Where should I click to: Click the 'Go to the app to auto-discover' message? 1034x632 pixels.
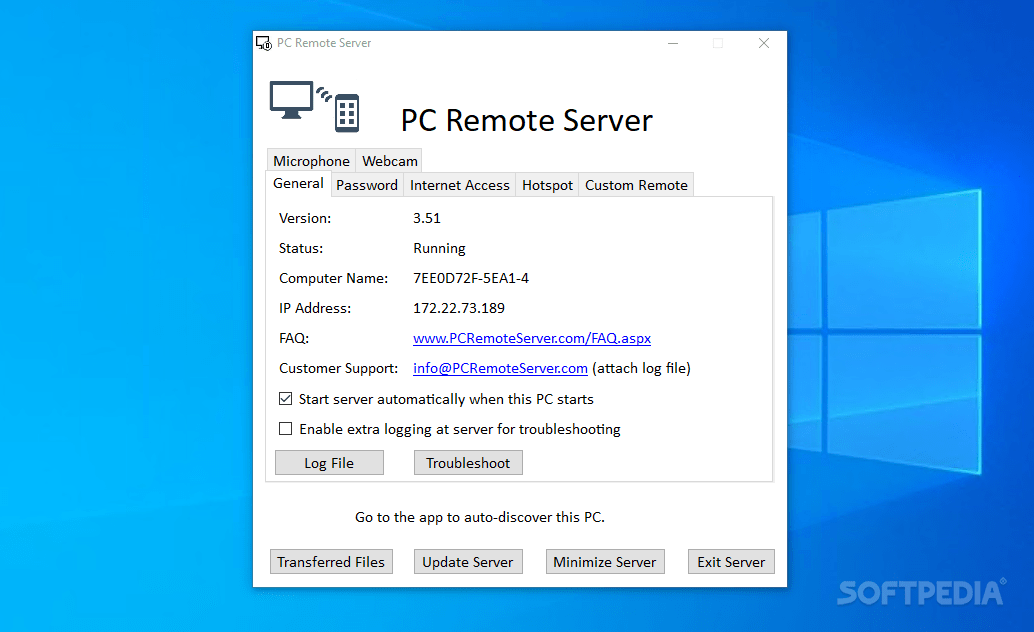pyautogui.click(x=479, y=517)
